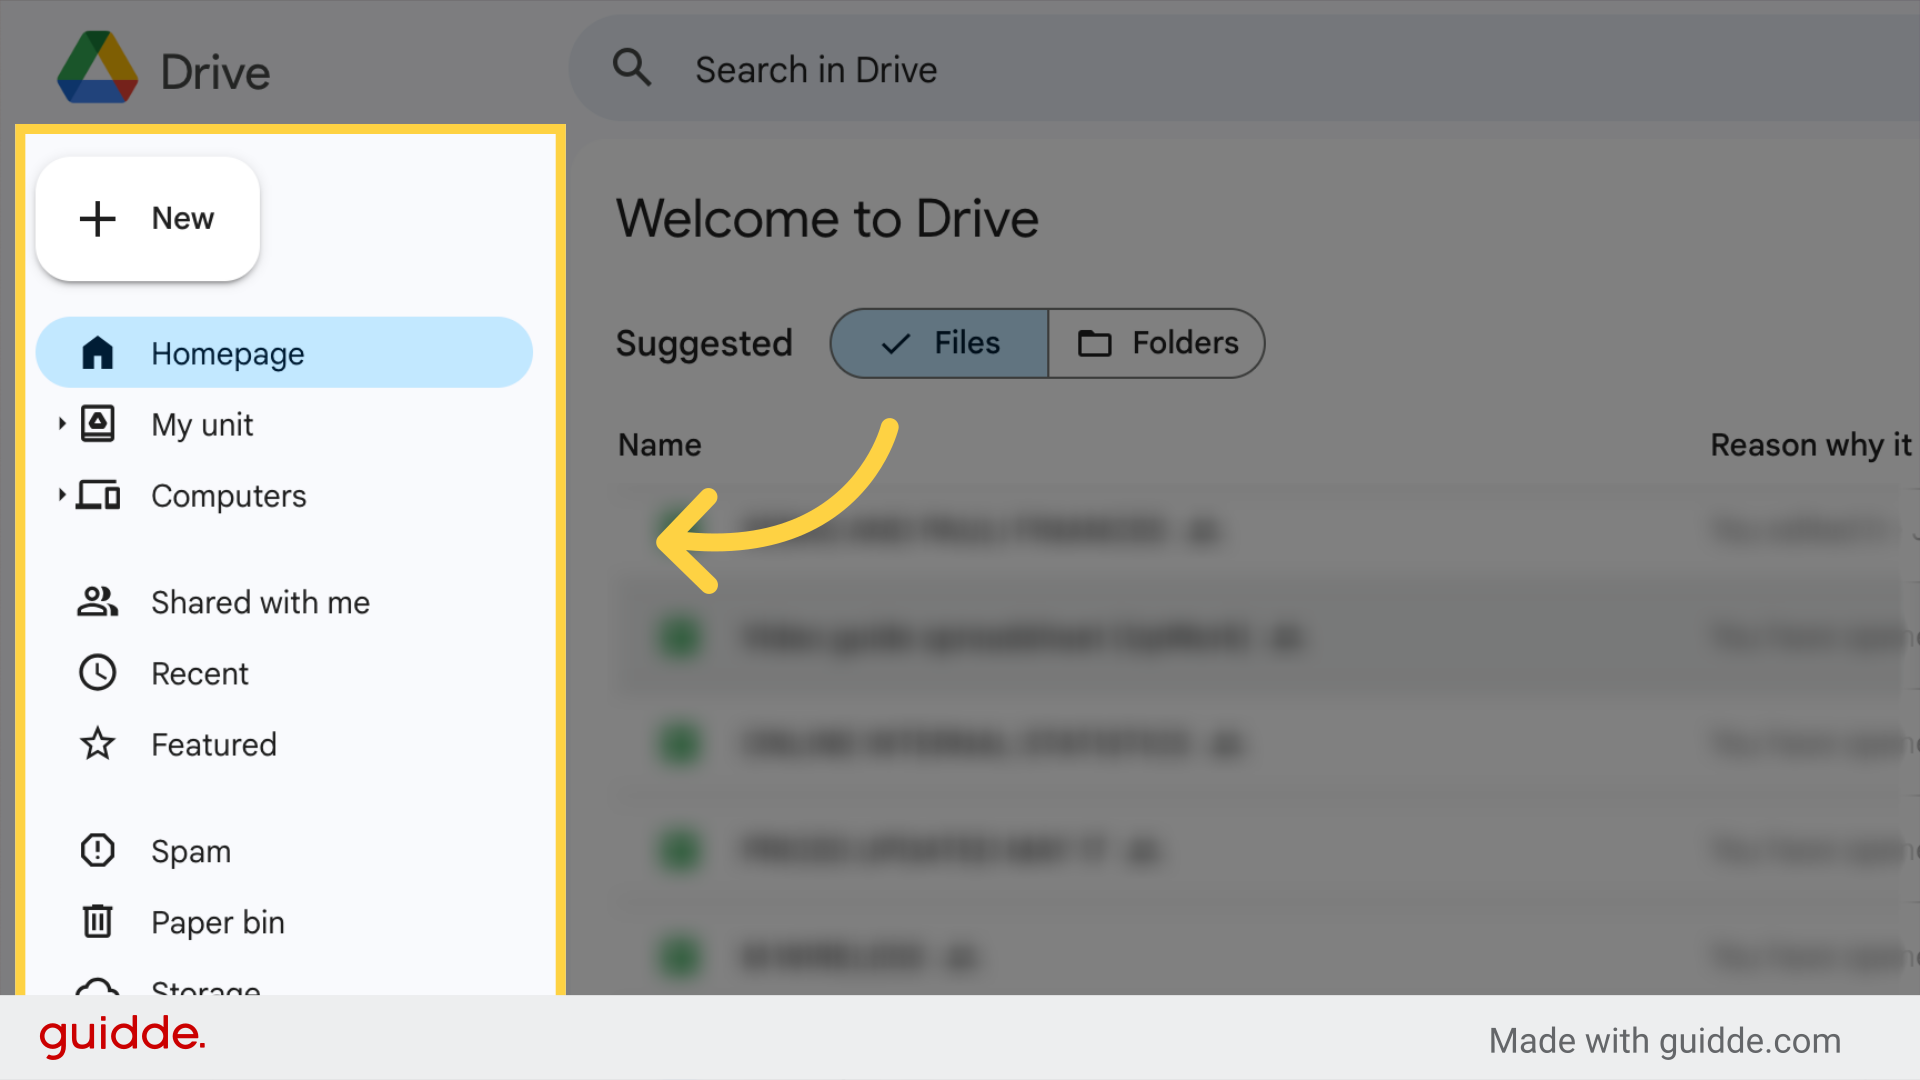The width and height of the screenshot is (1920, 1080).
Task: Select the Files suggestion toggle
Action: tap(940, 343)
